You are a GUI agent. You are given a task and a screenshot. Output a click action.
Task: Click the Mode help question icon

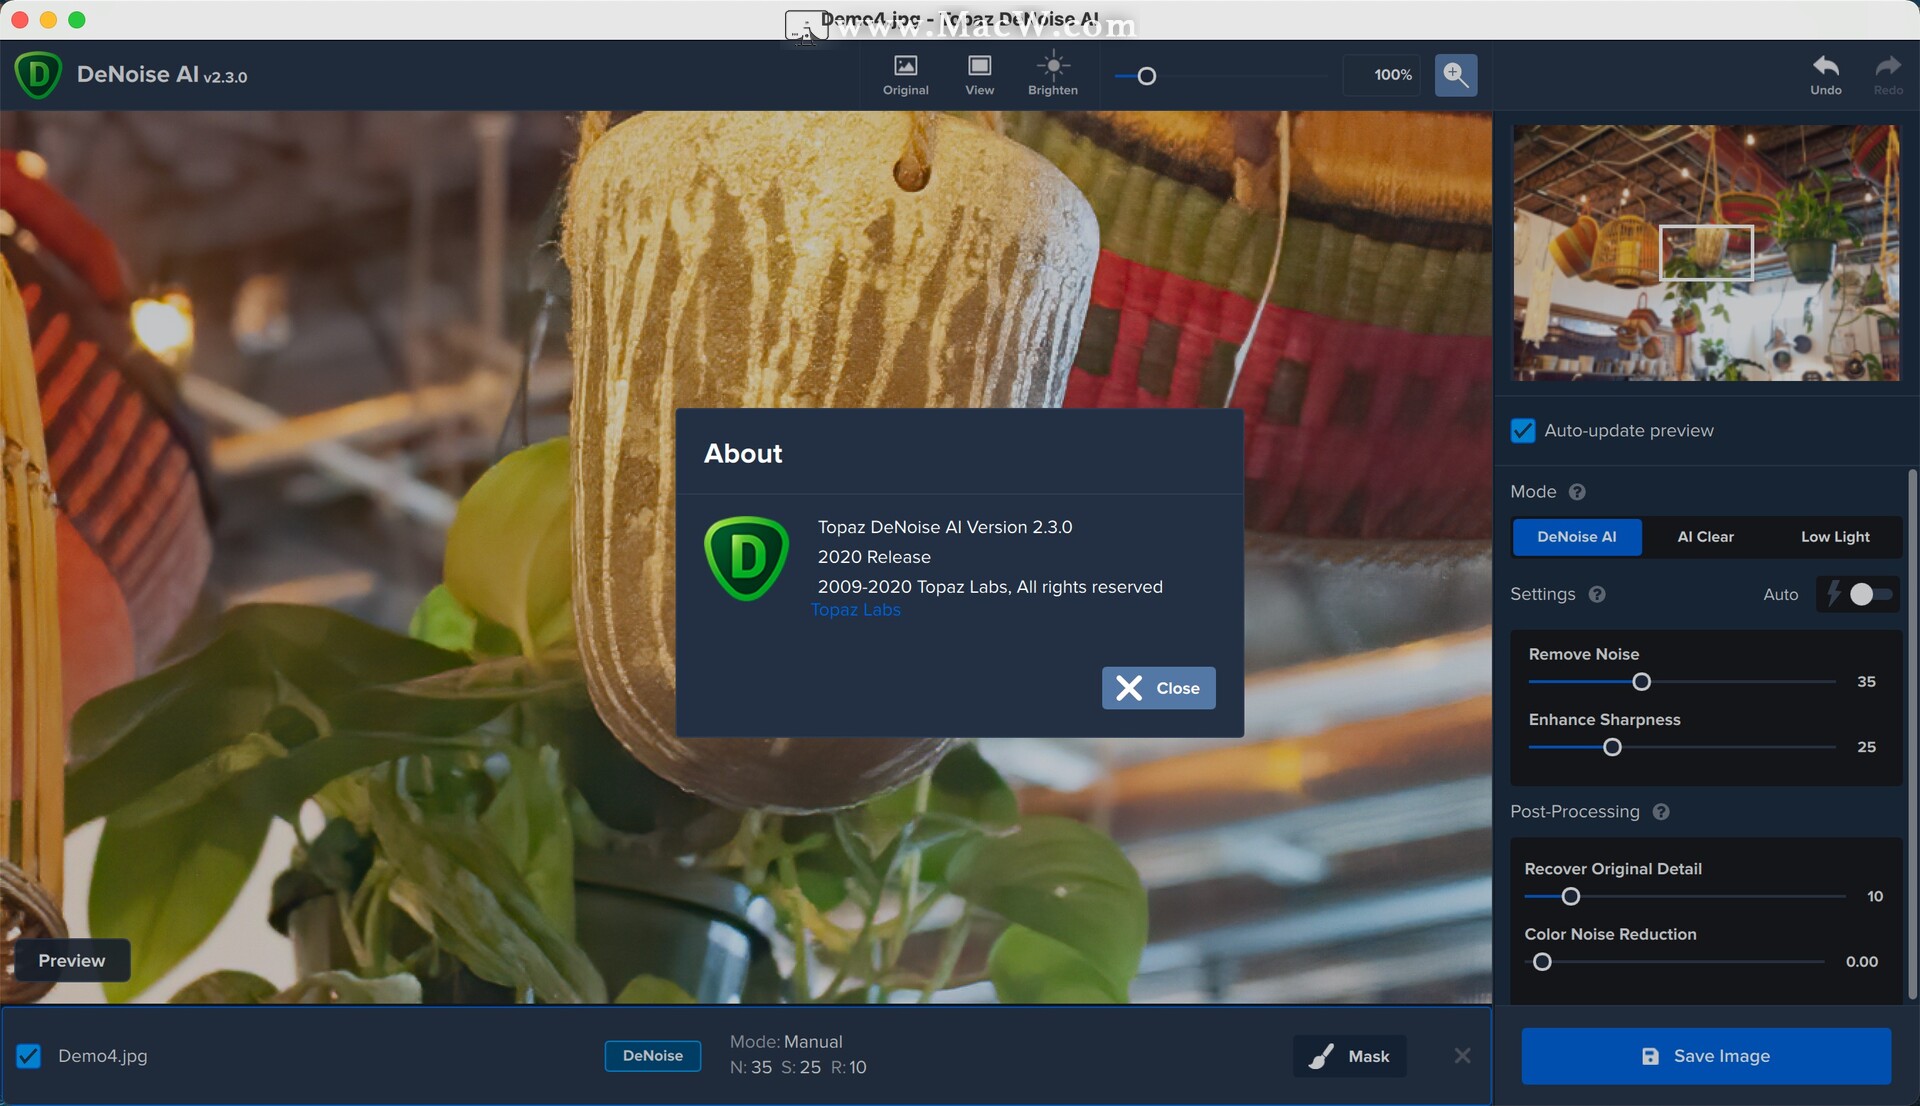click(x=1577, y=492)
